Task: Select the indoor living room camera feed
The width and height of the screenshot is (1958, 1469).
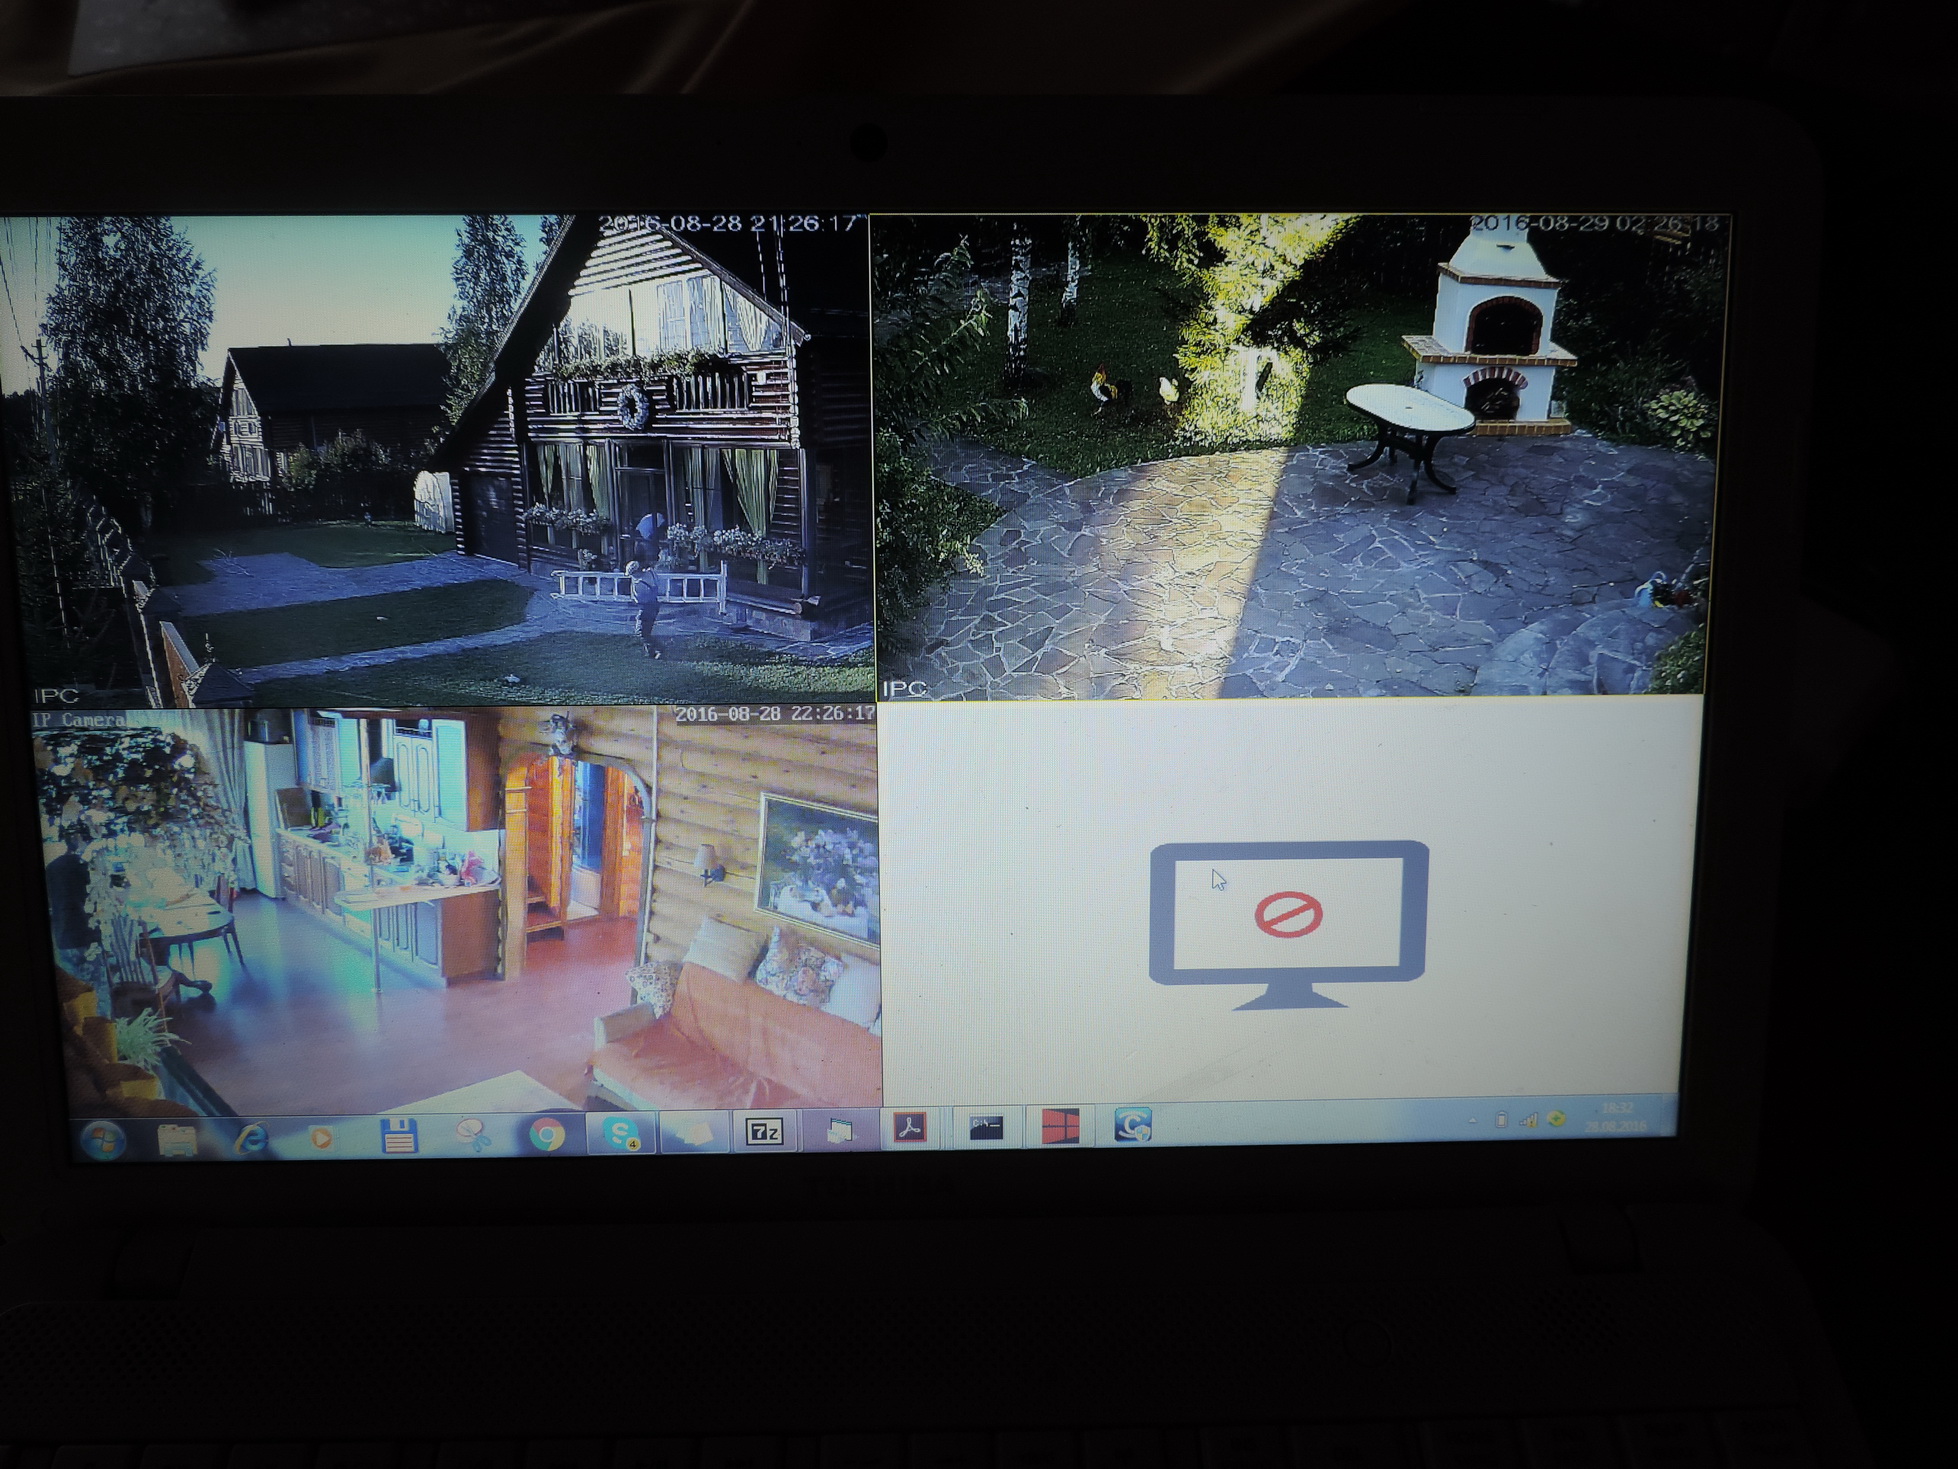Action: 456,910
